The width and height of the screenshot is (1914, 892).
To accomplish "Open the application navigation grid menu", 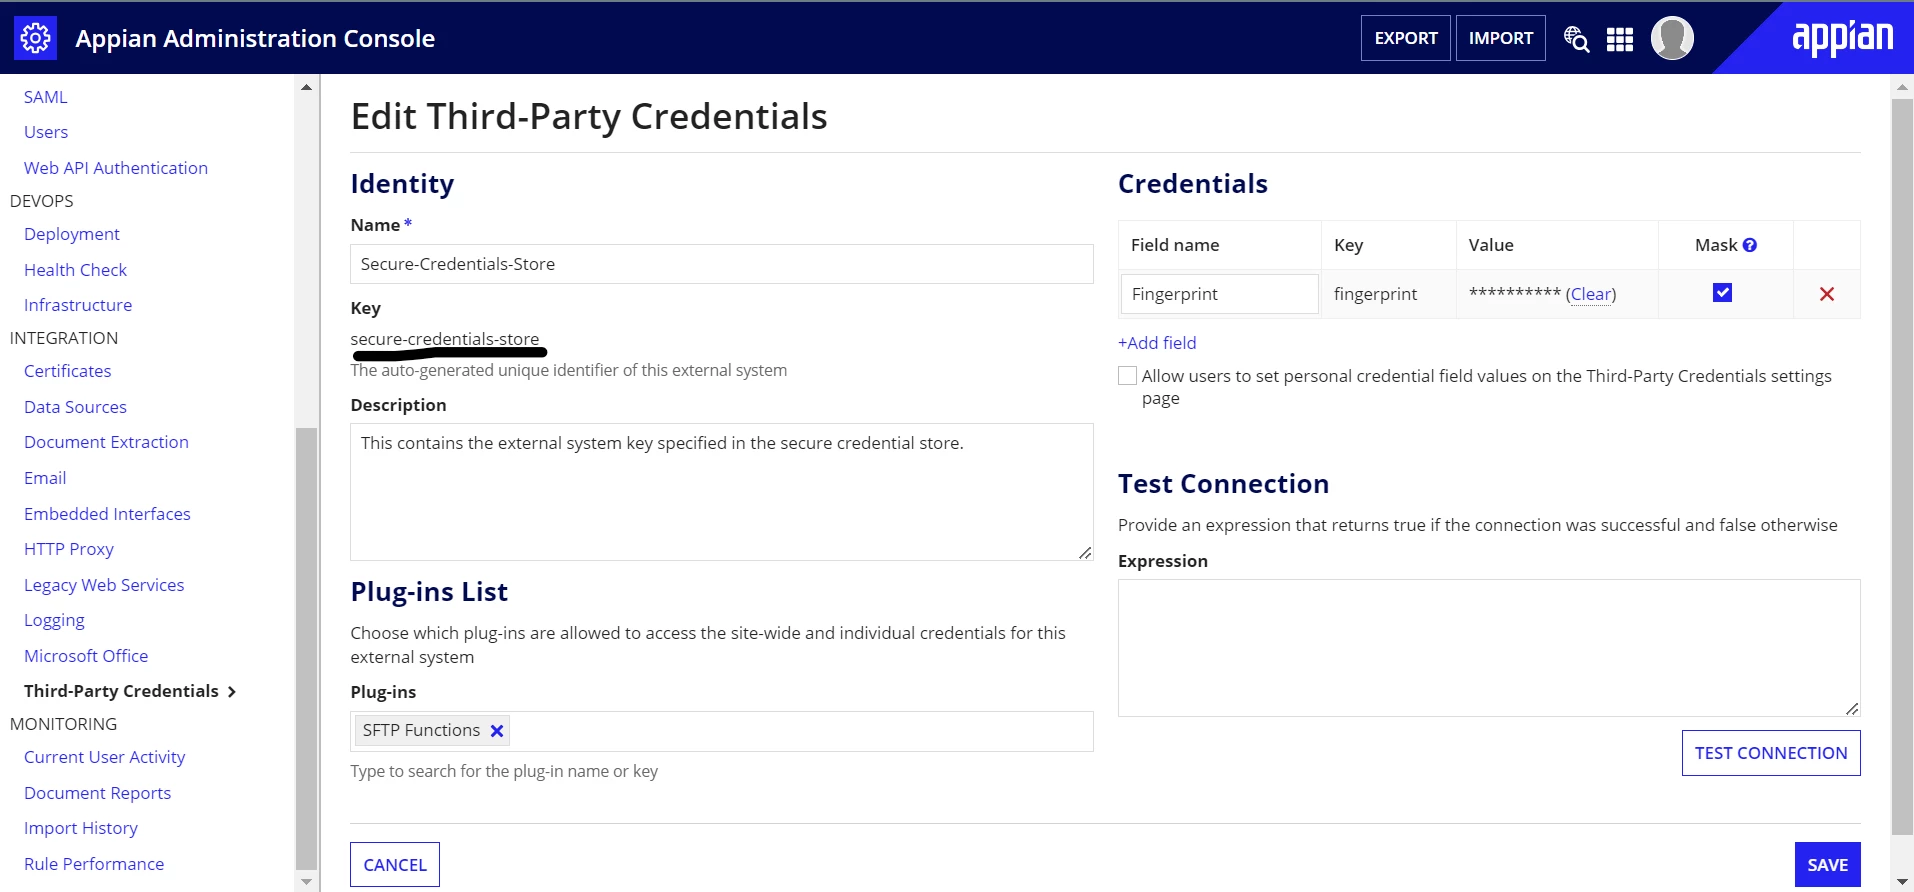I will (1619, 39).
